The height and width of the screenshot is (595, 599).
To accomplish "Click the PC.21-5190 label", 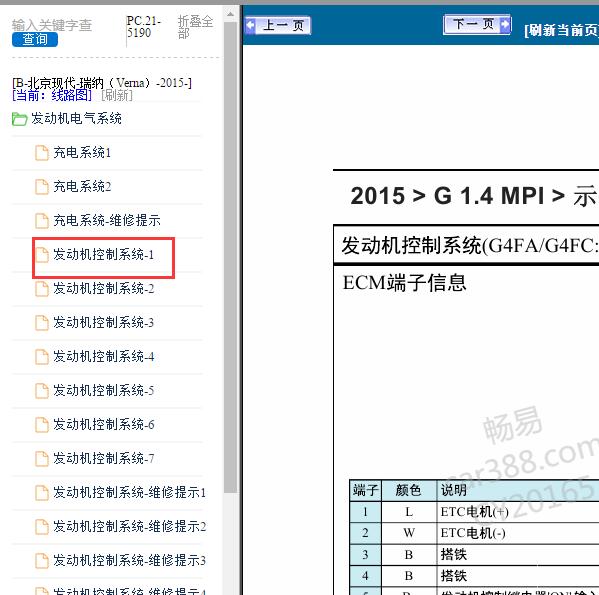I will coord(144,27).
